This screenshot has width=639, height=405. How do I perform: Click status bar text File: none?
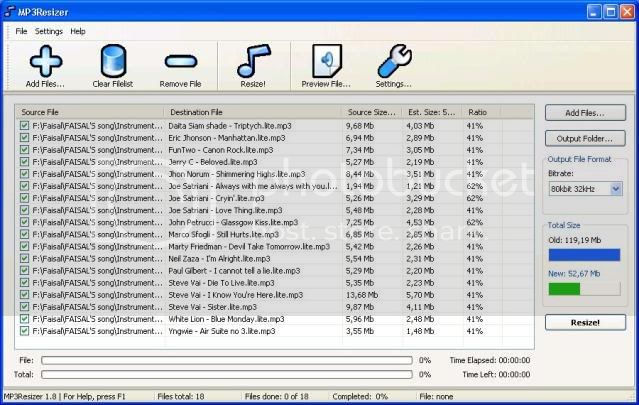tap(436, 396)
